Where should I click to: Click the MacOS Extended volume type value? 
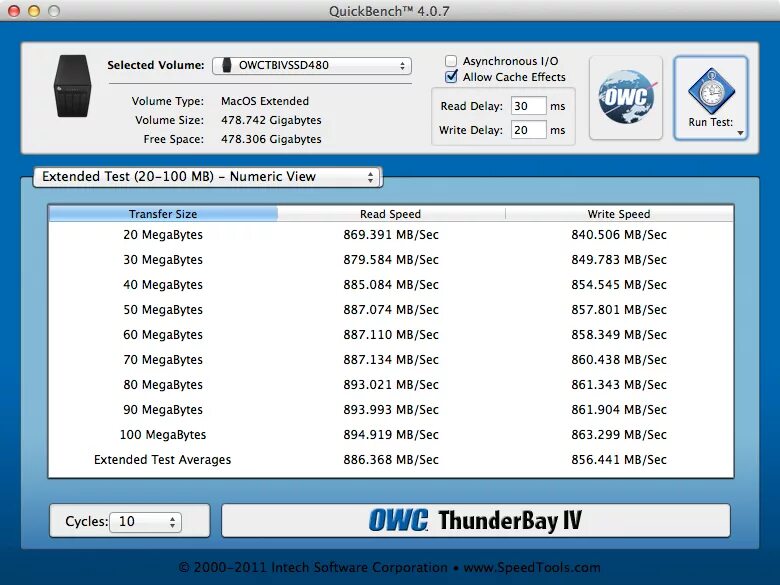pyautogui.click(x=265, y=101)
